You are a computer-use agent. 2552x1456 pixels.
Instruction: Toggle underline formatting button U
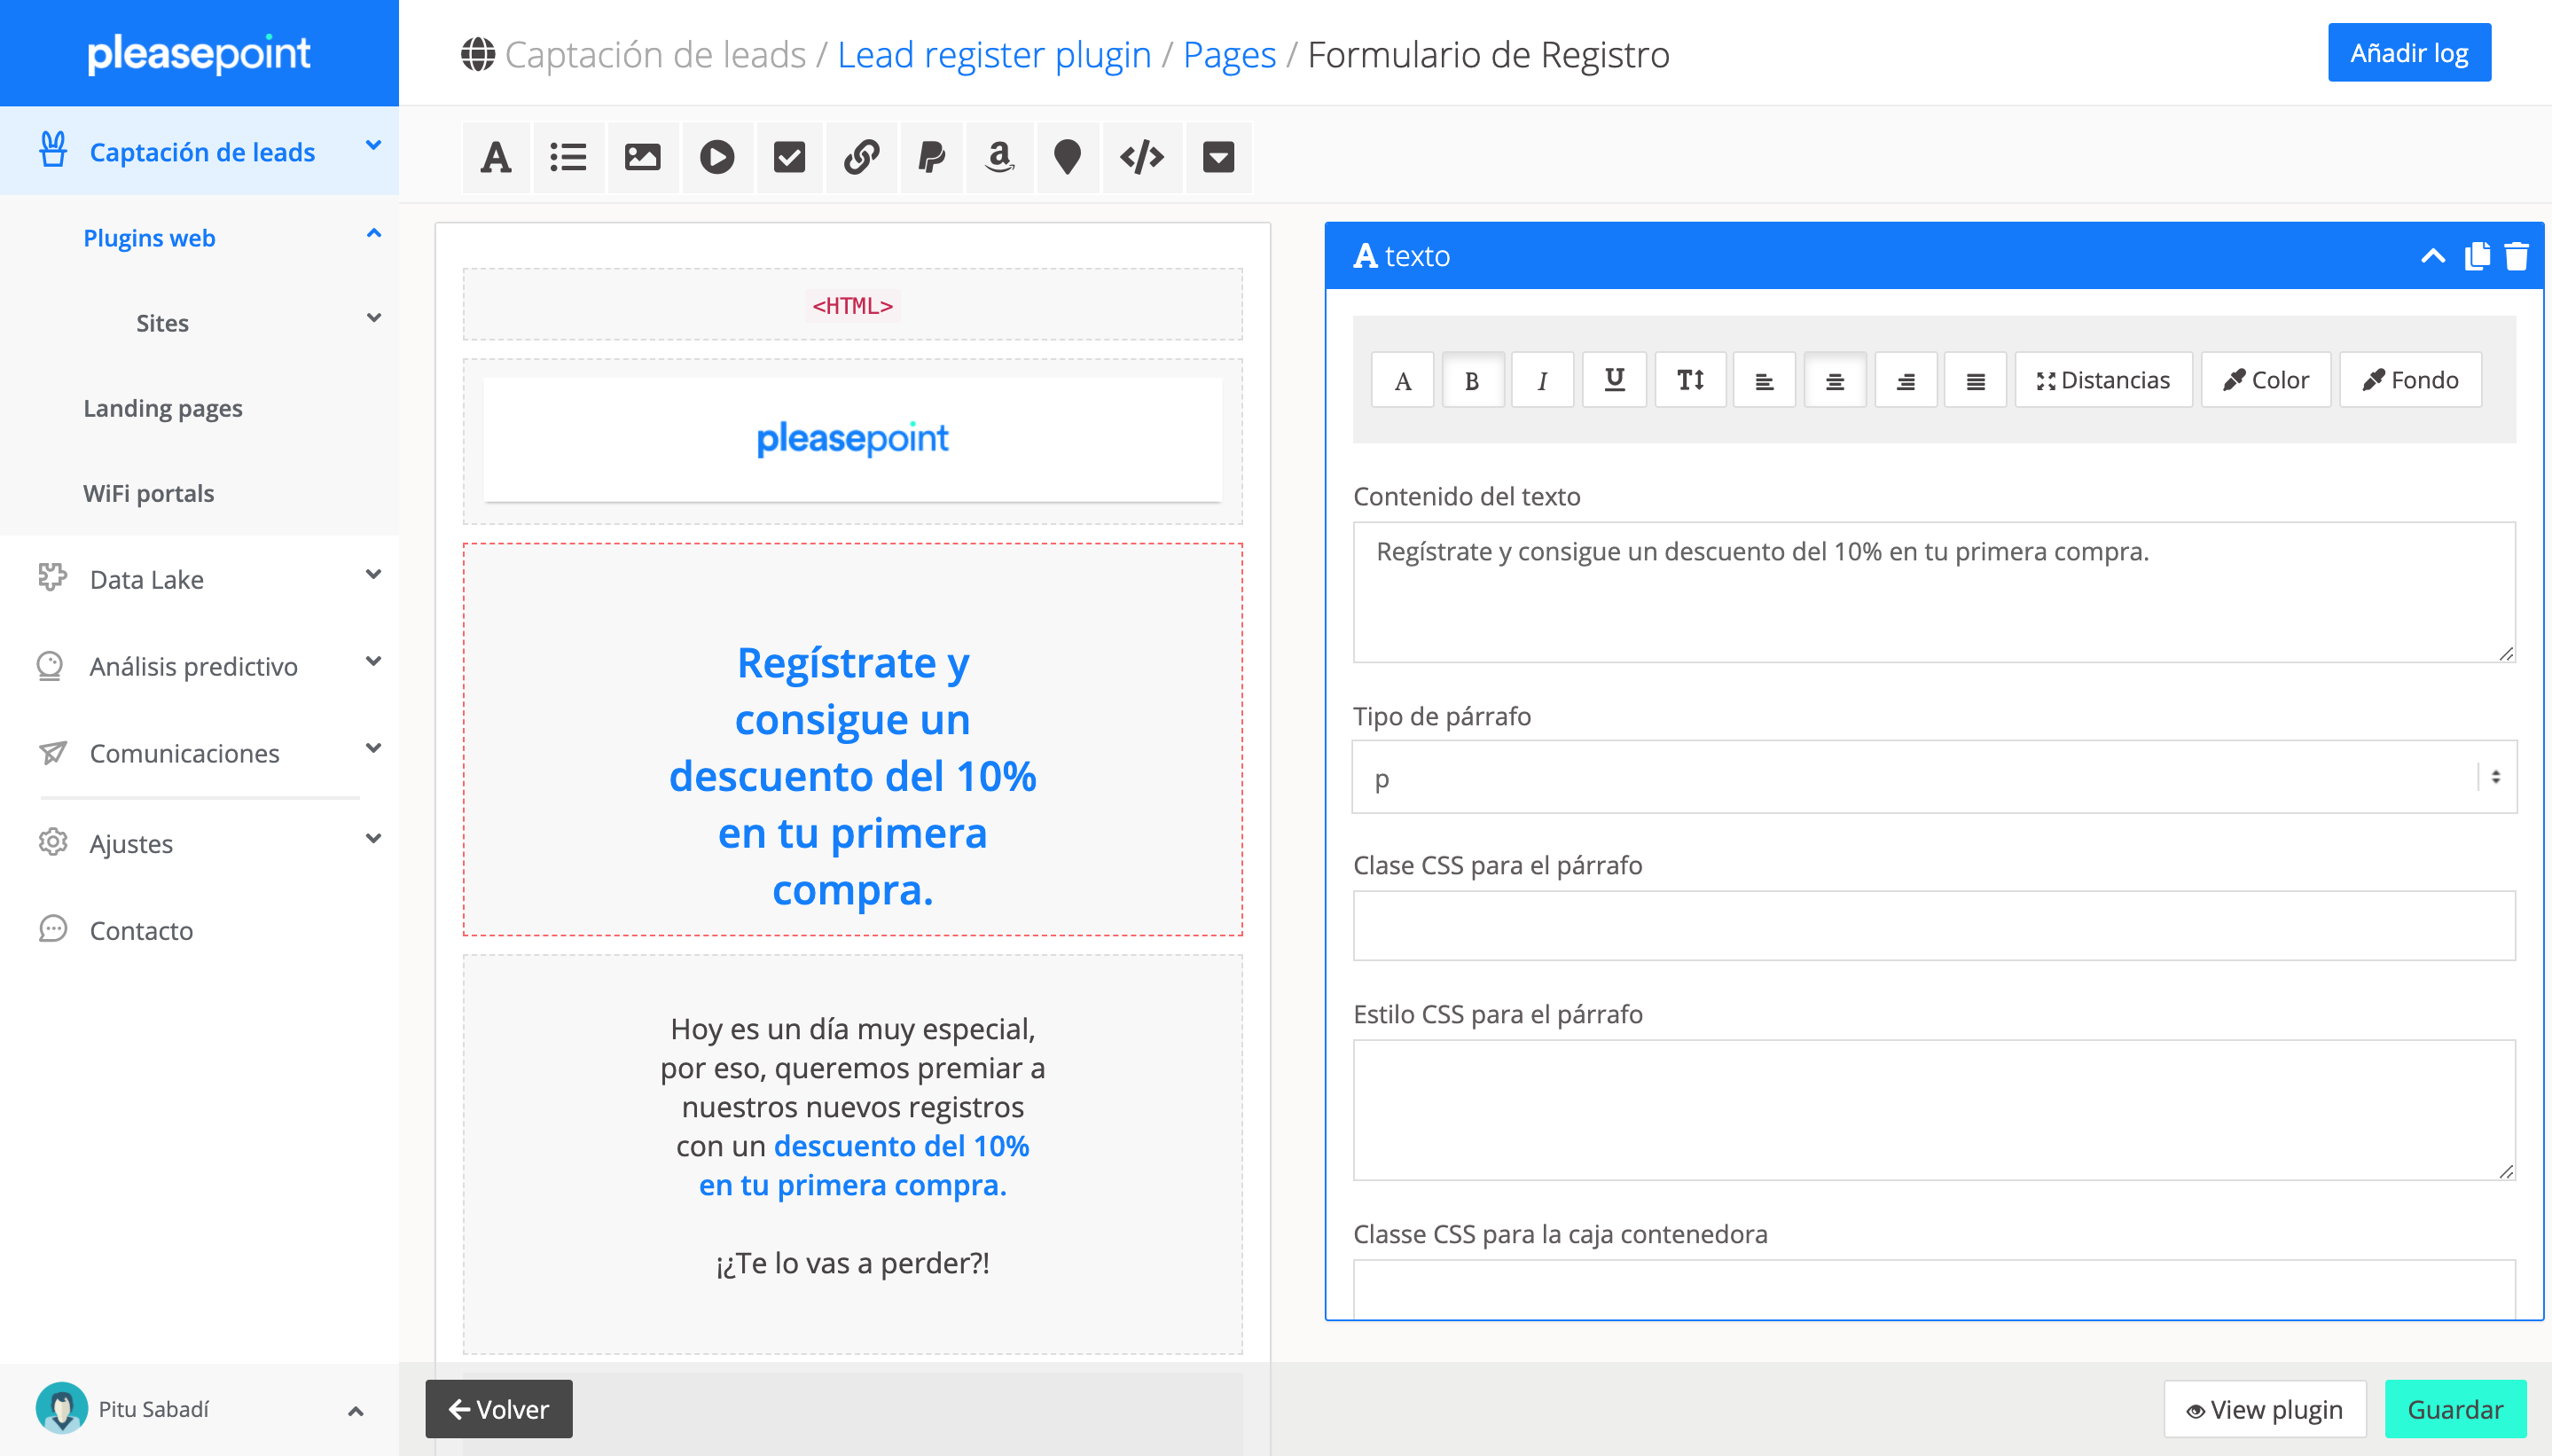click(x=1613, y=380)
